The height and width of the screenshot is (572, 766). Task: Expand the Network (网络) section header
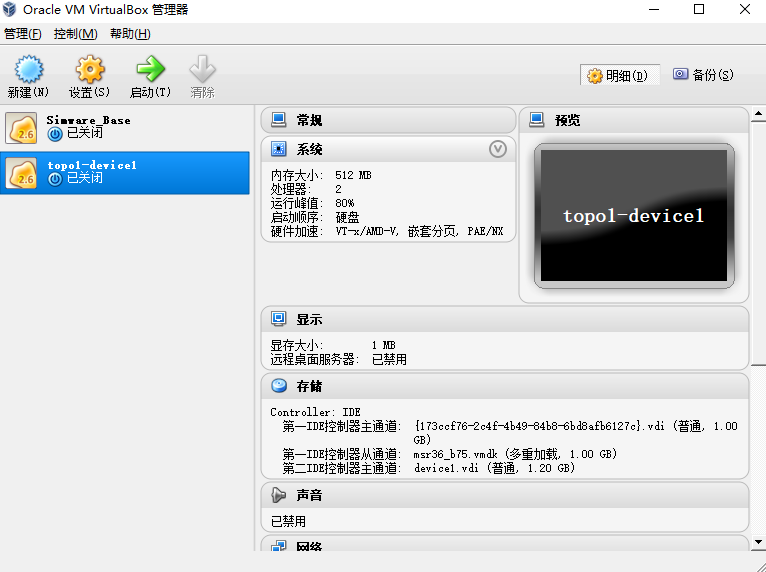point(310,545)
